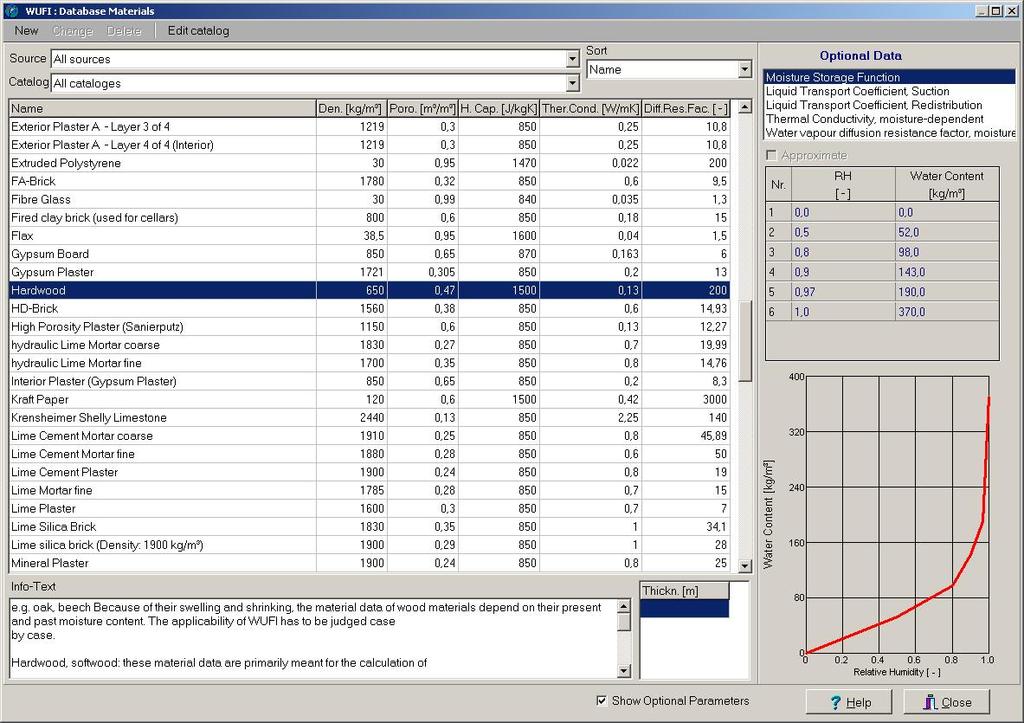Click the materials table scroll up arrow
This screenshot has width=1024, height=723.
pos(744,106)
